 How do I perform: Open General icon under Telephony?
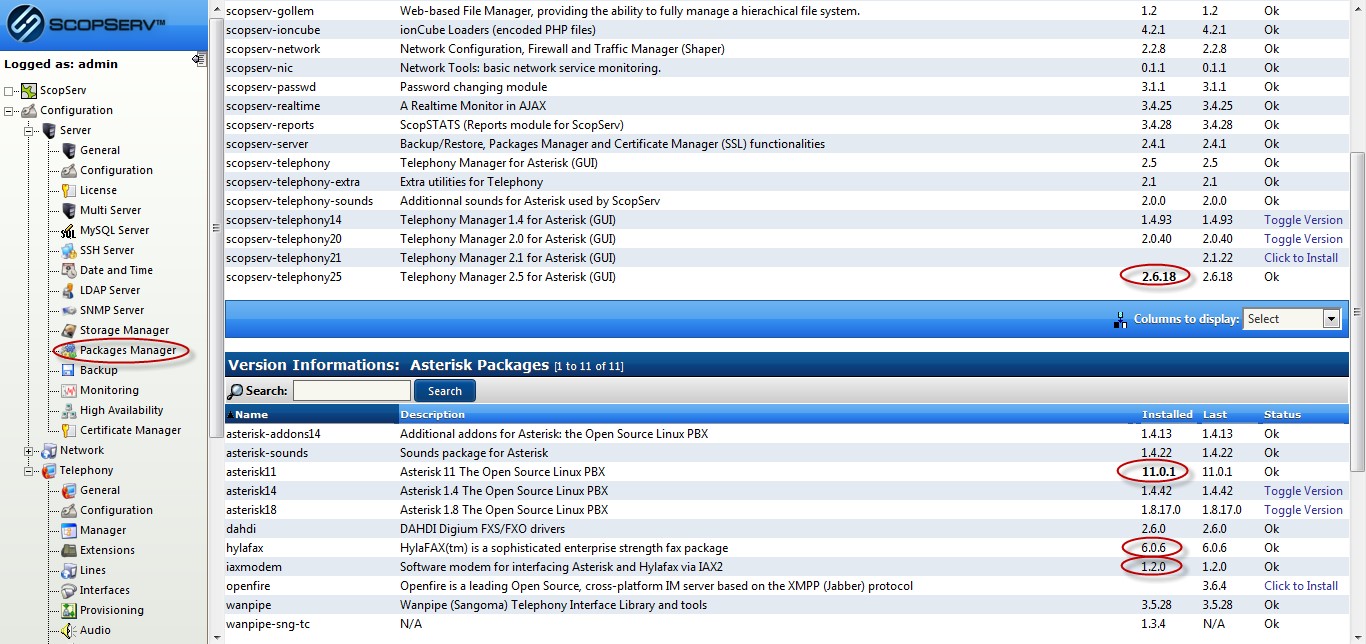[69, 491]
